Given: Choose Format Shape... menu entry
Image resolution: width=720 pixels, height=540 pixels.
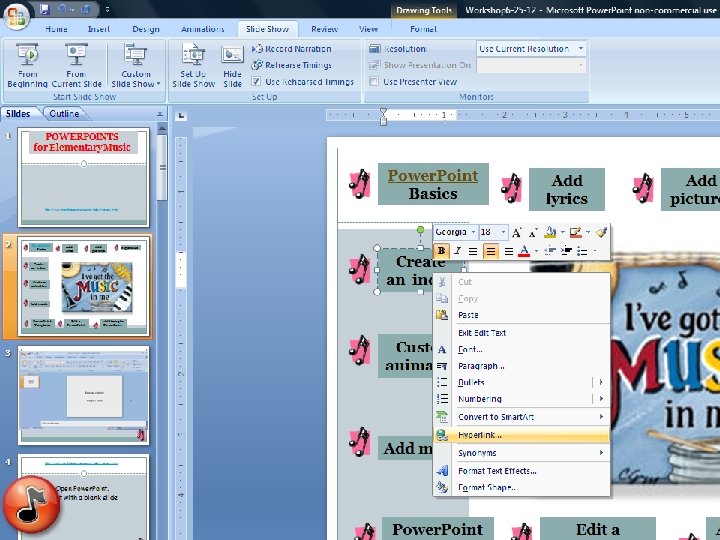Looking at the screenshot, I should (521, 487).
